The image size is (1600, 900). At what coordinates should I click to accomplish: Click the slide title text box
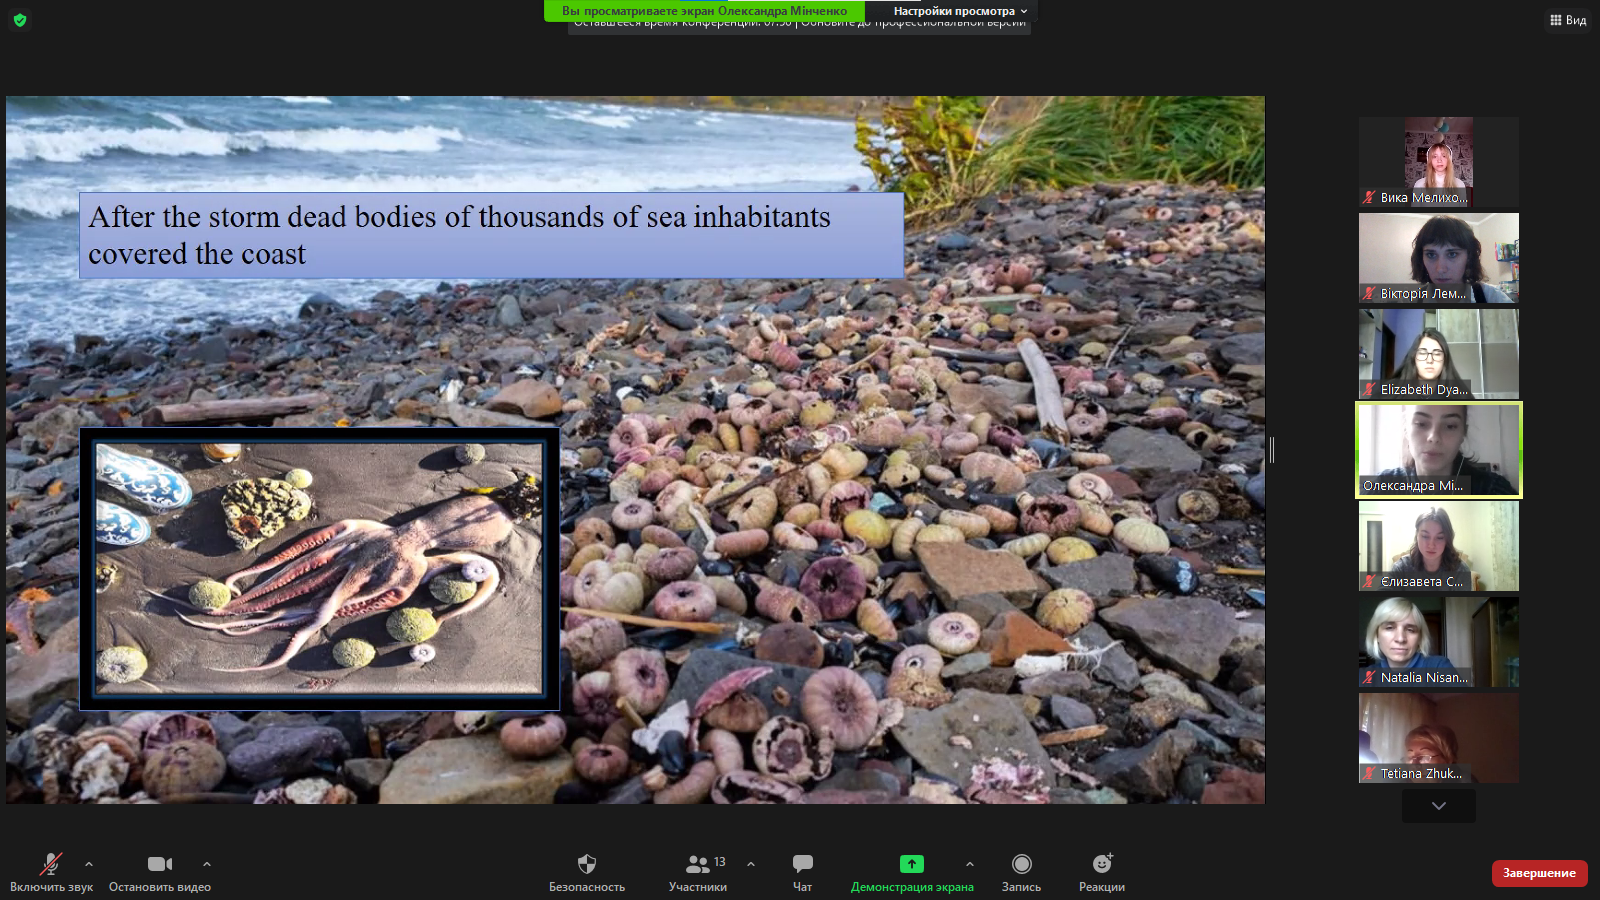[491, 236]
